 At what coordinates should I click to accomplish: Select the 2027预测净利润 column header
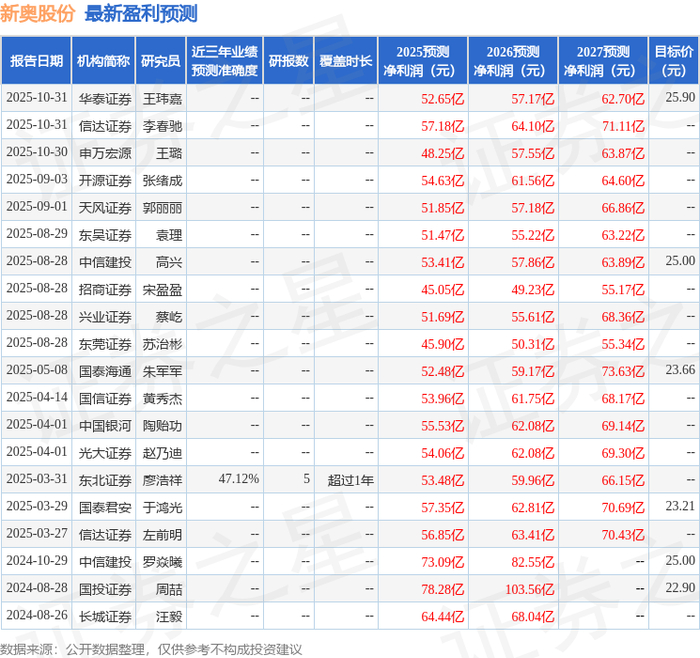[x=603, y=61]
